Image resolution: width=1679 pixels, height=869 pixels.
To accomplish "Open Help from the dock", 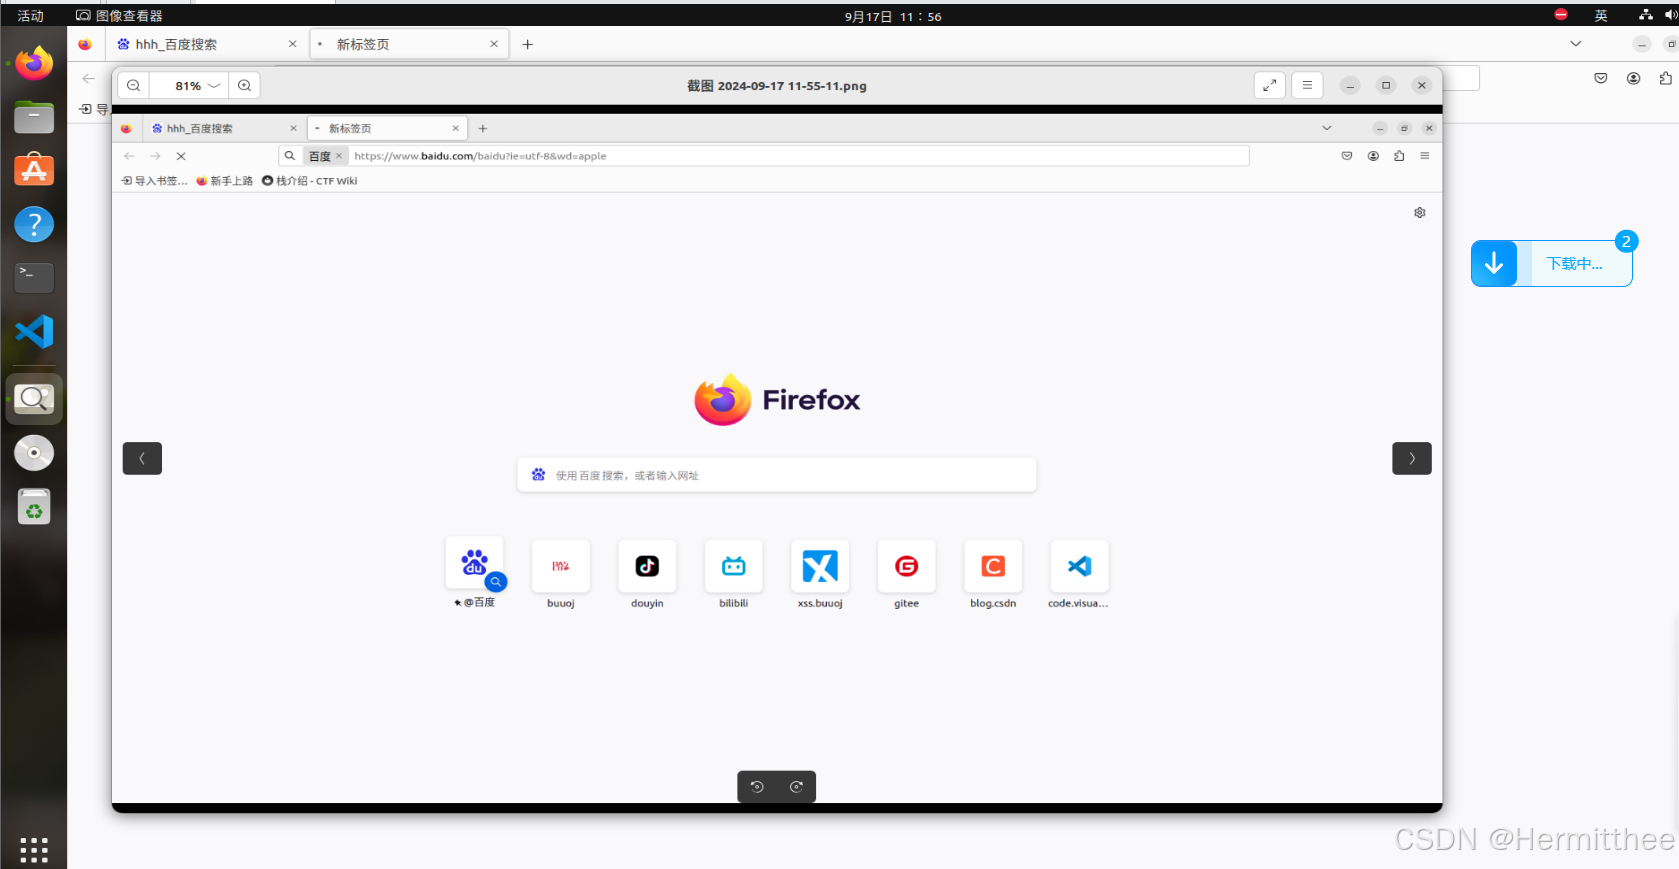I will [x=34, y=225].
